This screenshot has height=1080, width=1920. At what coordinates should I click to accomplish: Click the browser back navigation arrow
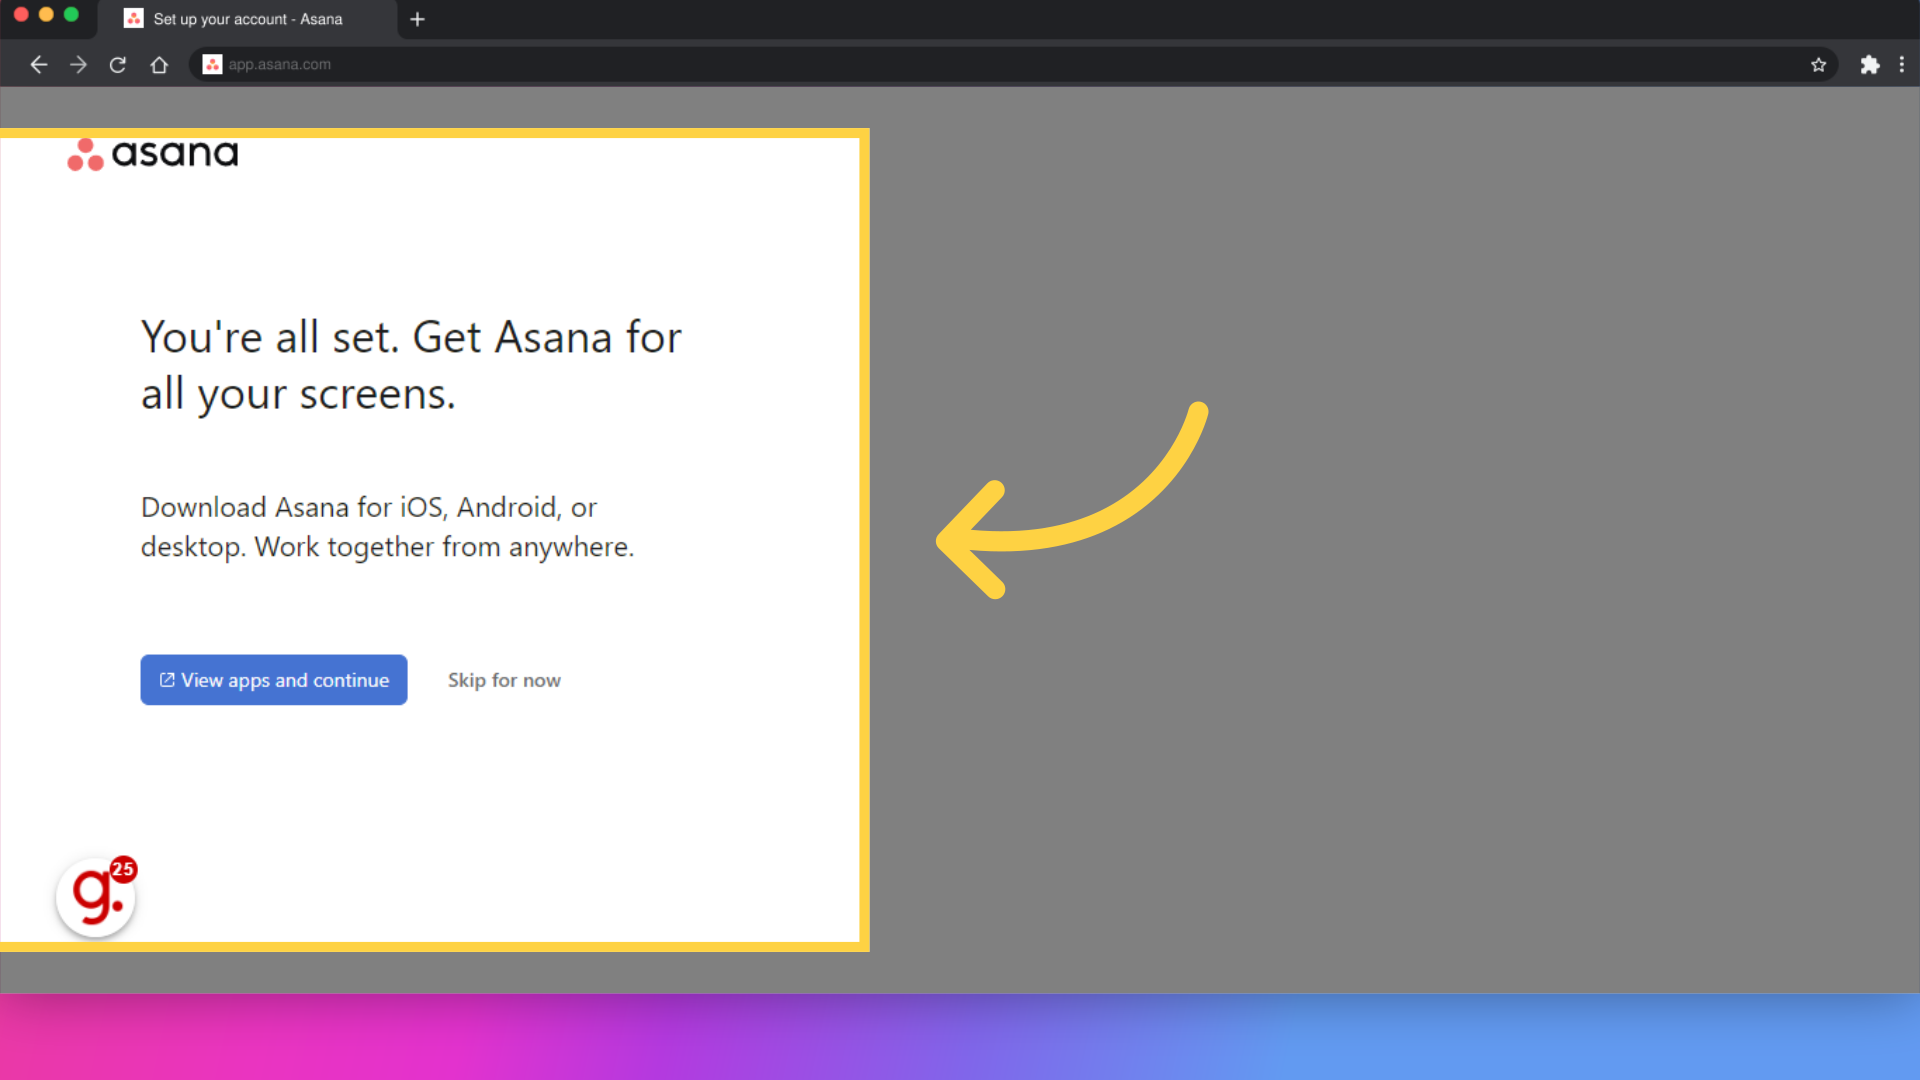pos(38,65)
